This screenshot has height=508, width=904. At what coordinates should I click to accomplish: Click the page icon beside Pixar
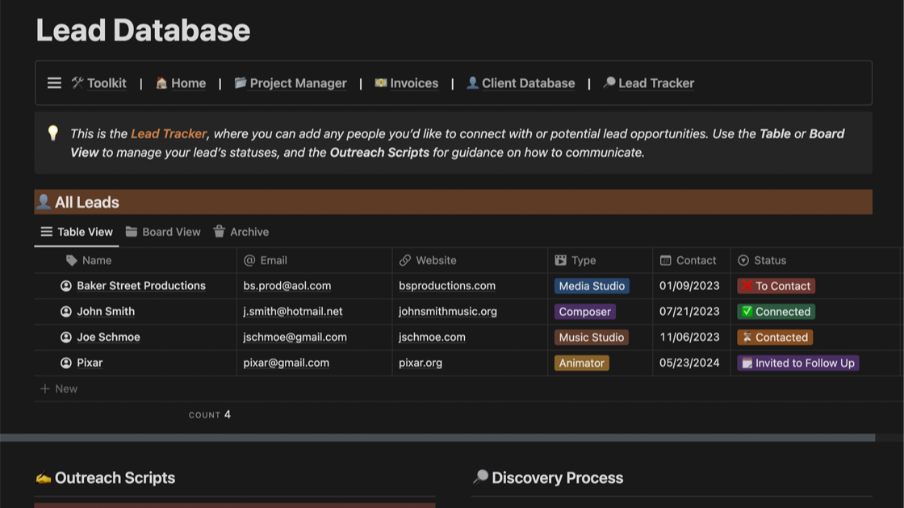click(x=66, y=363)
